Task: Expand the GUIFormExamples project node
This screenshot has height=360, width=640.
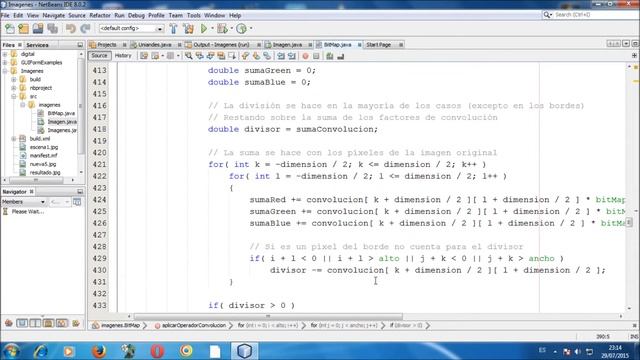Action: point(5,62)
